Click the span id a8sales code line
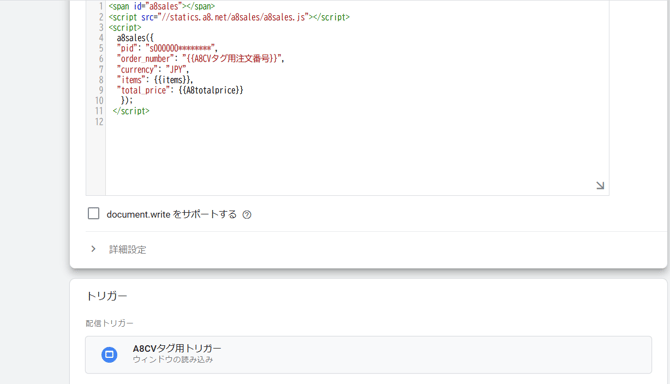This screenshot has height=384, width=670. tap(162, 6)
